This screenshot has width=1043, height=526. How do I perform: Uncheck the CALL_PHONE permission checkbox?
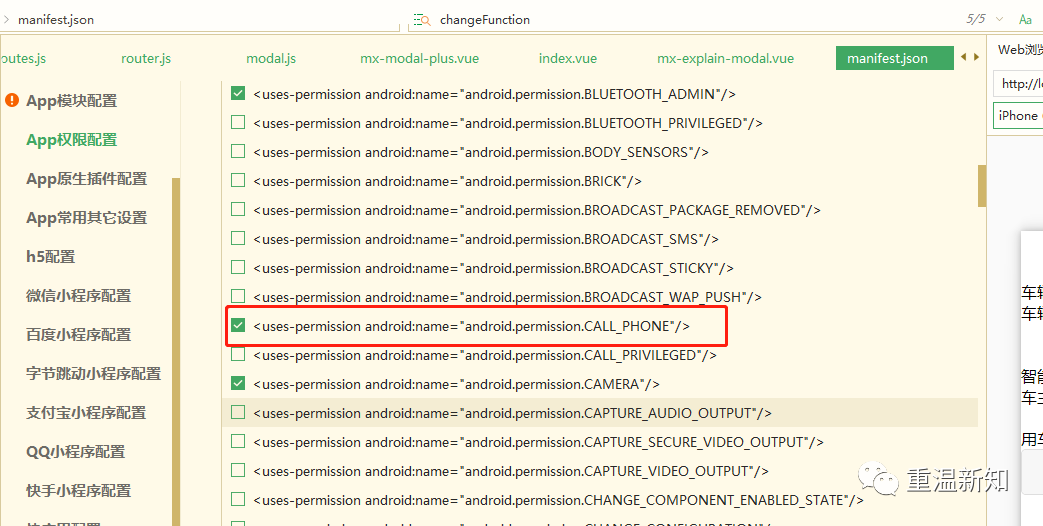pyautogui.click(x=237, y=325)
